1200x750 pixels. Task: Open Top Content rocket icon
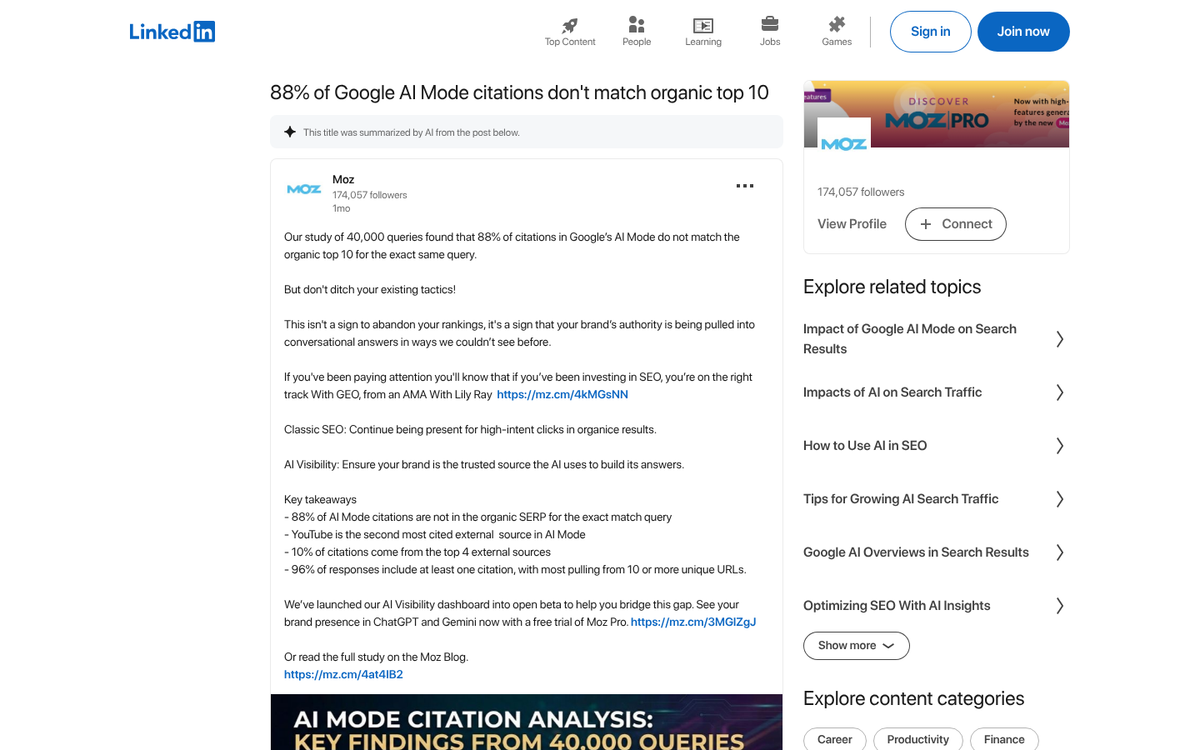click(570, 25)
